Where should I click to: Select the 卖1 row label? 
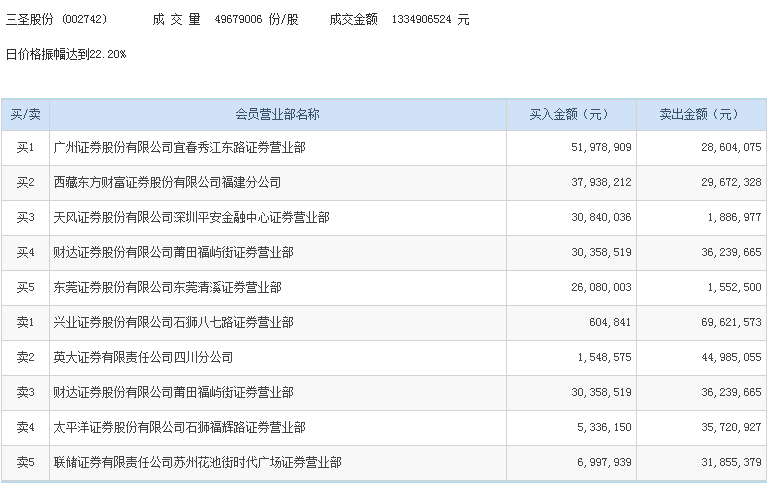[25, 323]
